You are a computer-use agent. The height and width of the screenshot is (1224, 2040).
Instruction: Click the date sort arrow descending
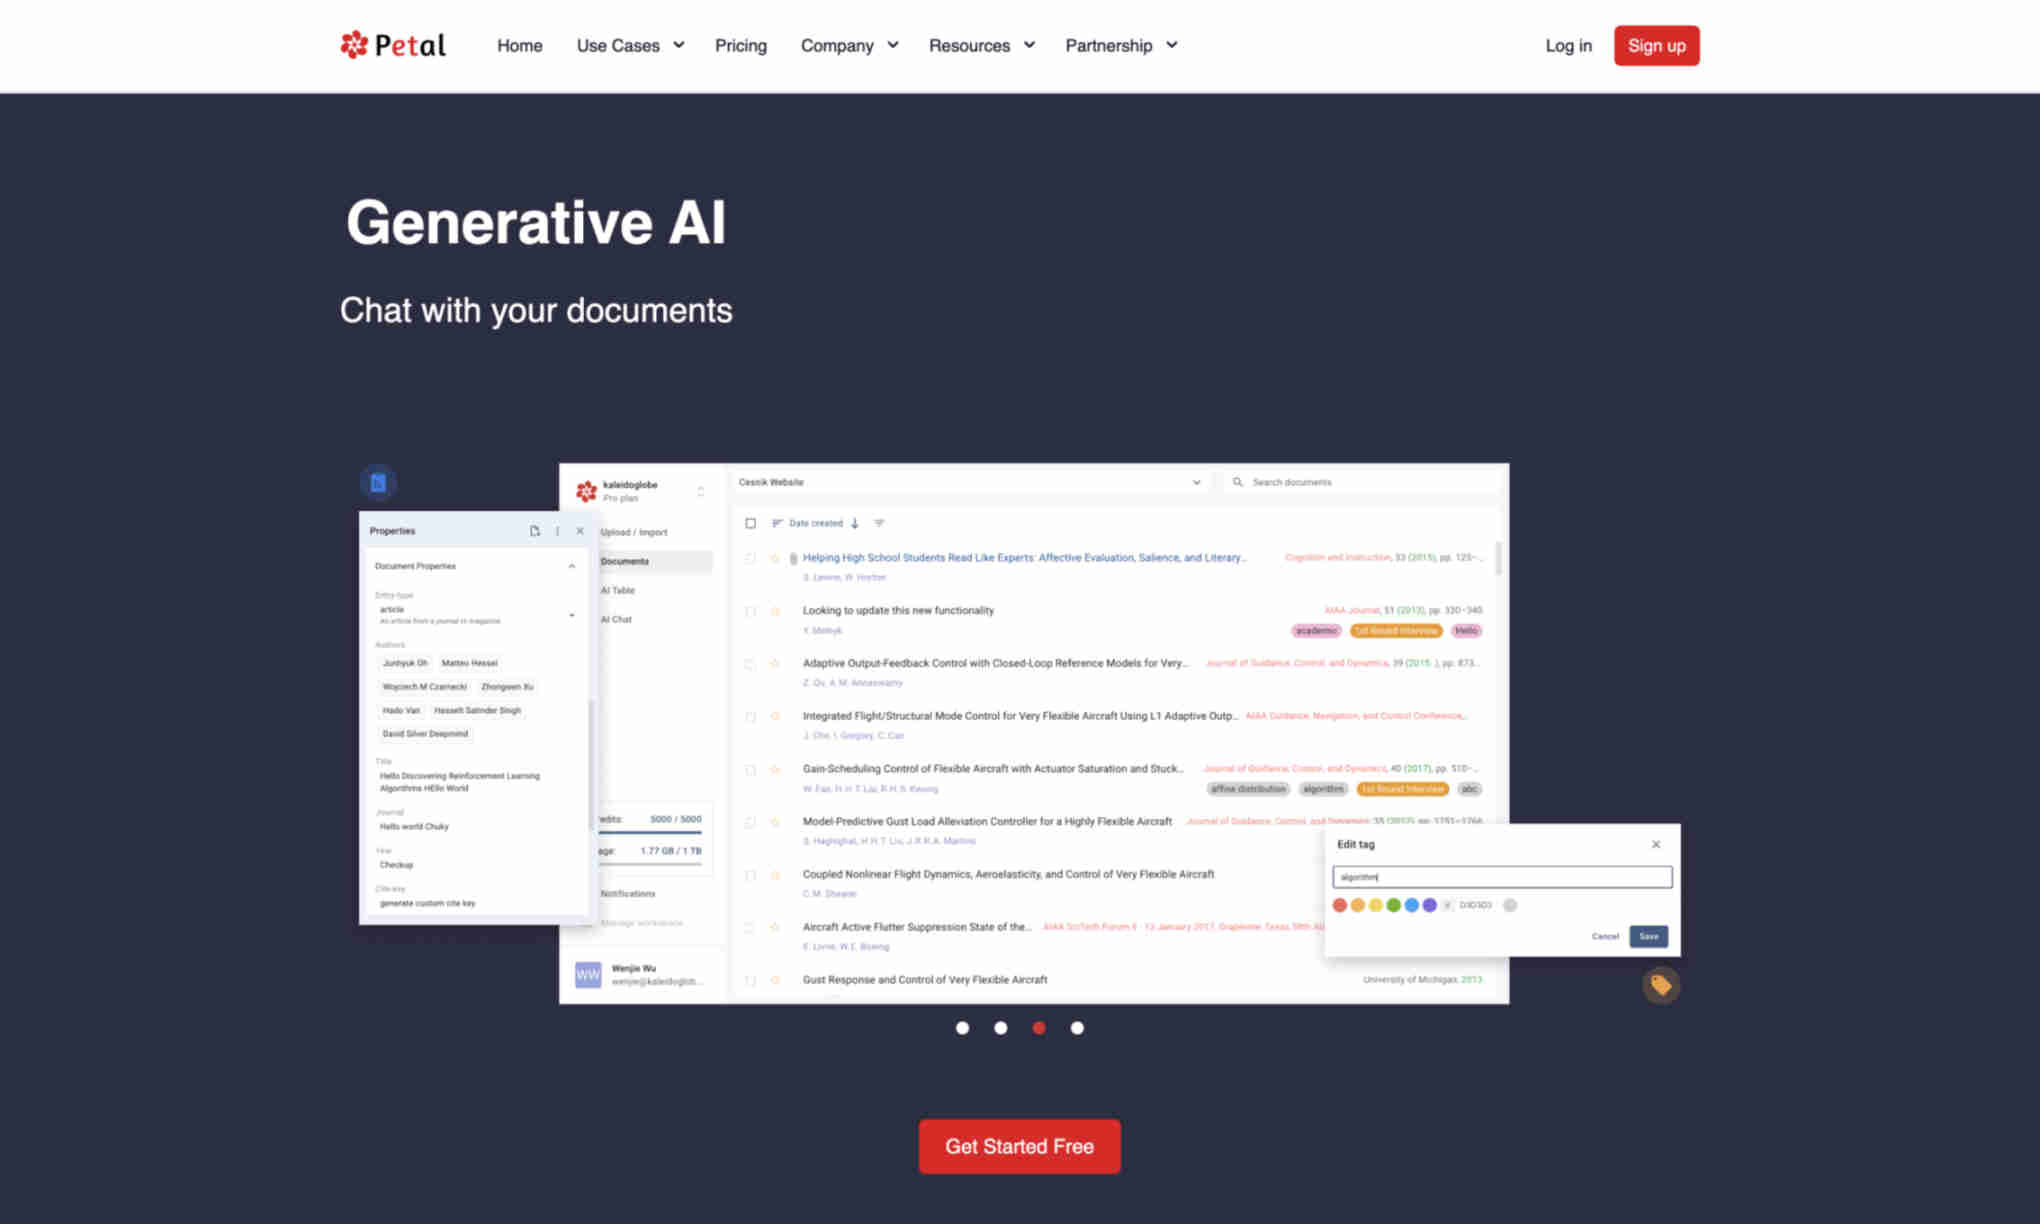[854, 523]
